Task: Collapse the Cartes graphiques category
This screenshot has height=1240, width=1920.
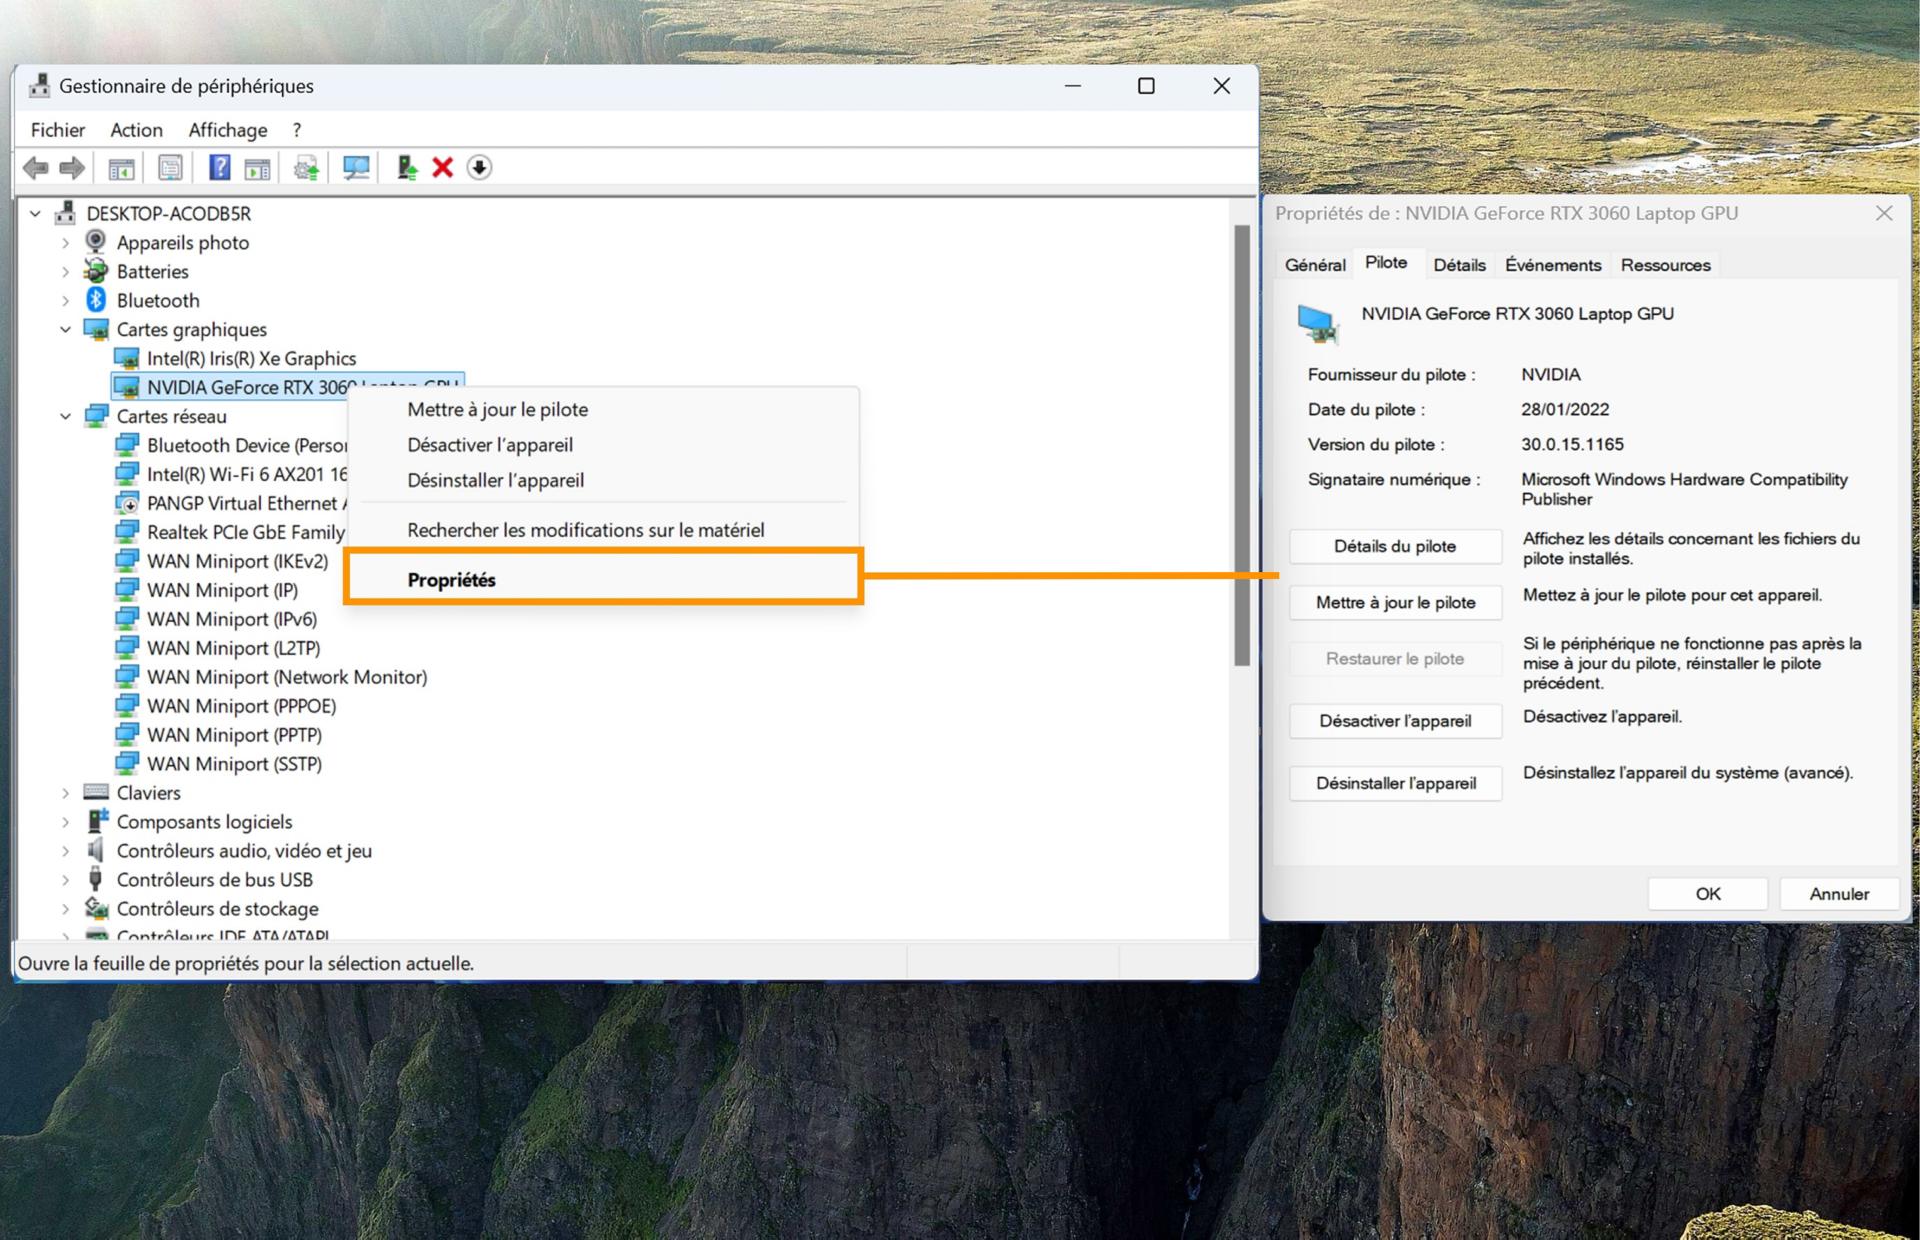Action: 66,330
